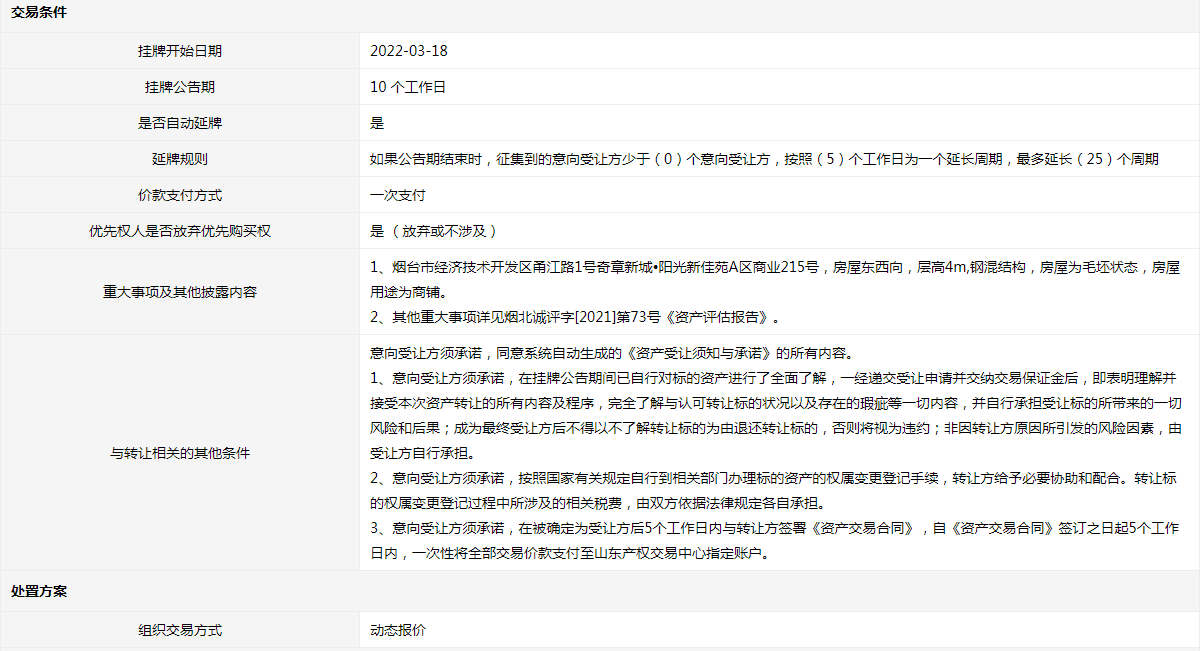Viewport: 1201px width, 651px height.
Task: Click the 10 个工作日 value
Action: pos(407,87)
